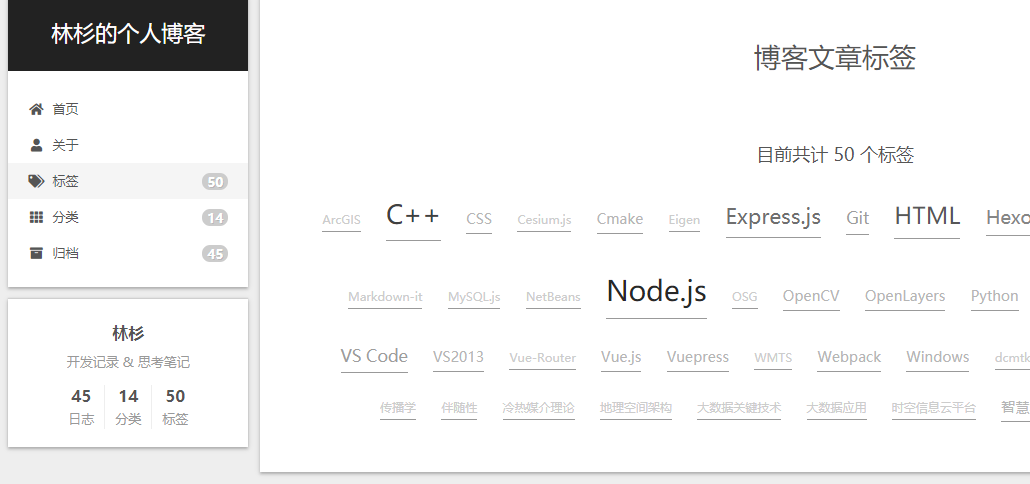Open the OpenLayers tag
This screenshot has width=1030, height=484.
click(x=905, y=296)
